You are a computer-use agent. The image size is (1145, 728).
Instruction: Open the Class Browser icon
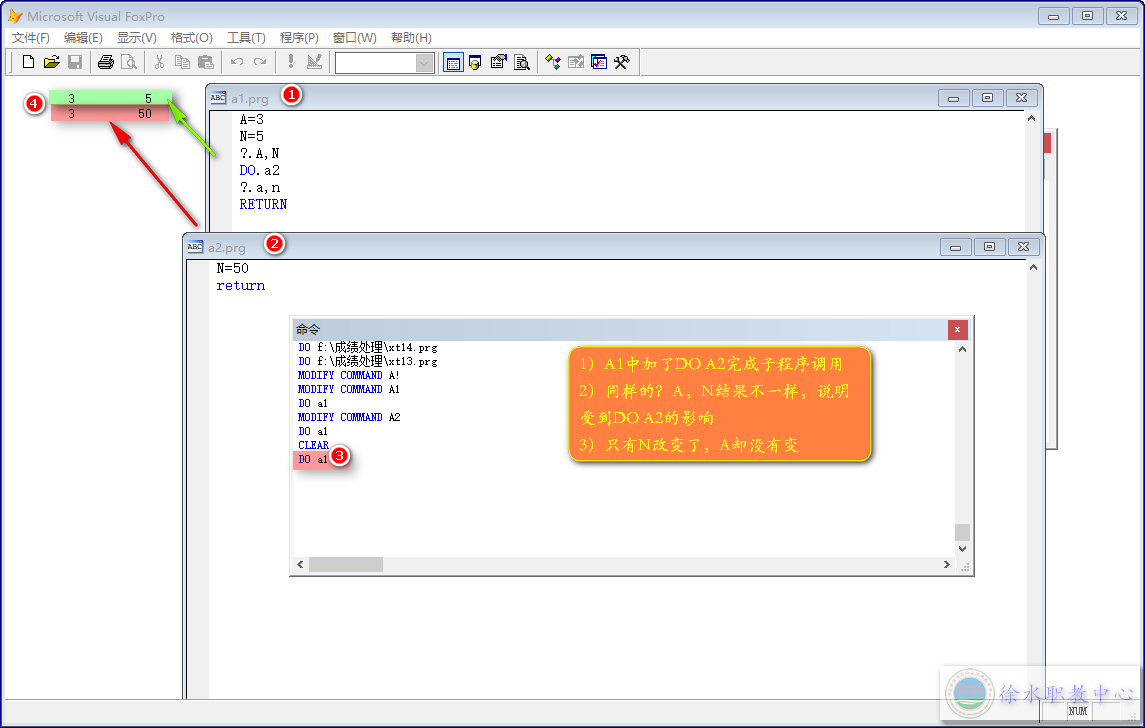tap(553, 62)
